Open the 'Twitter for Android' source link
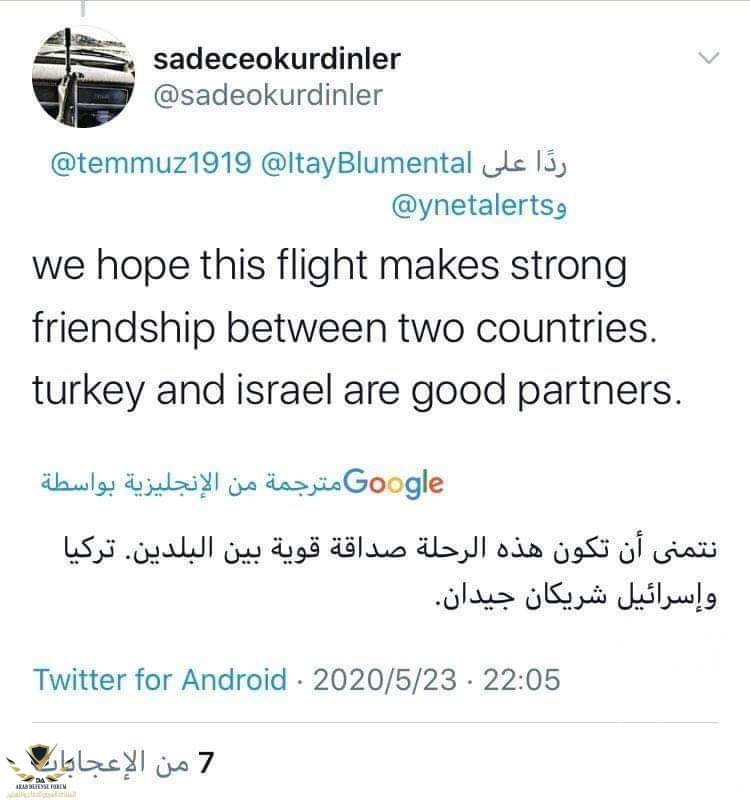This screenshot has height=800, width=750. click(160, 680)
